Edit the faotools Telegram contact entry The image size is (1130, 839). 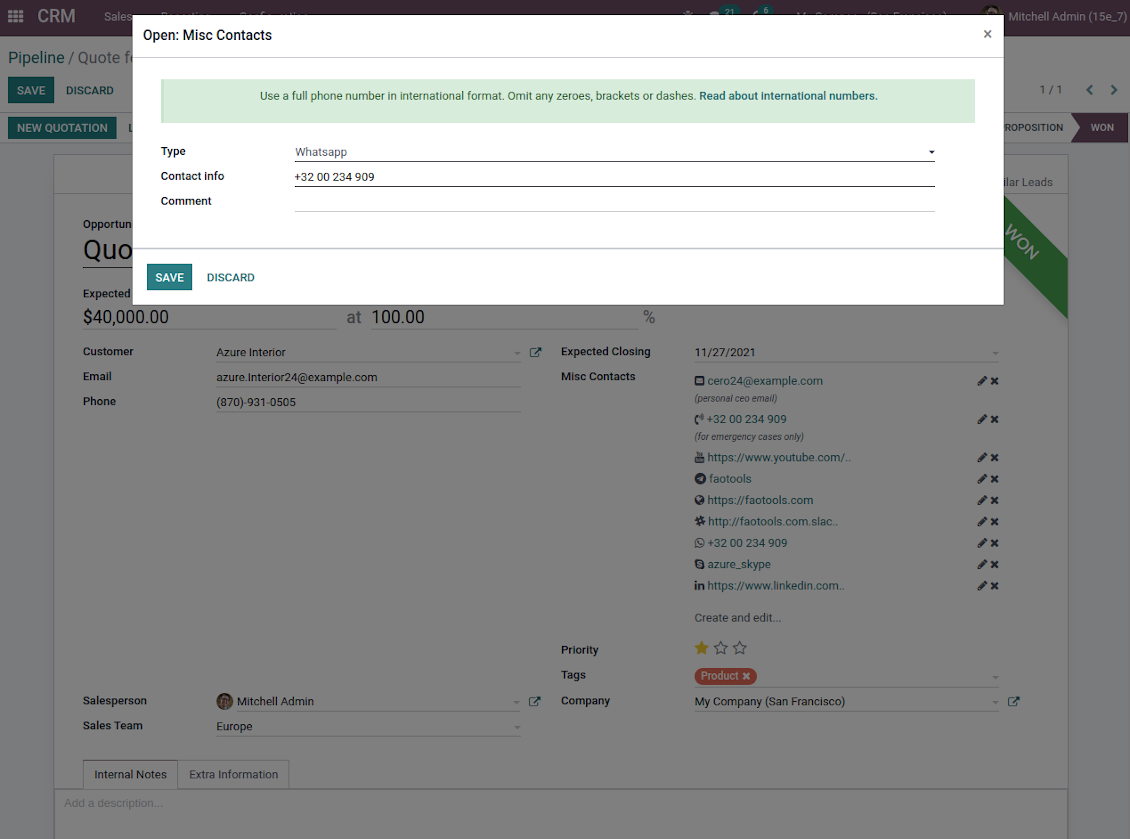(x=982, y=479)
